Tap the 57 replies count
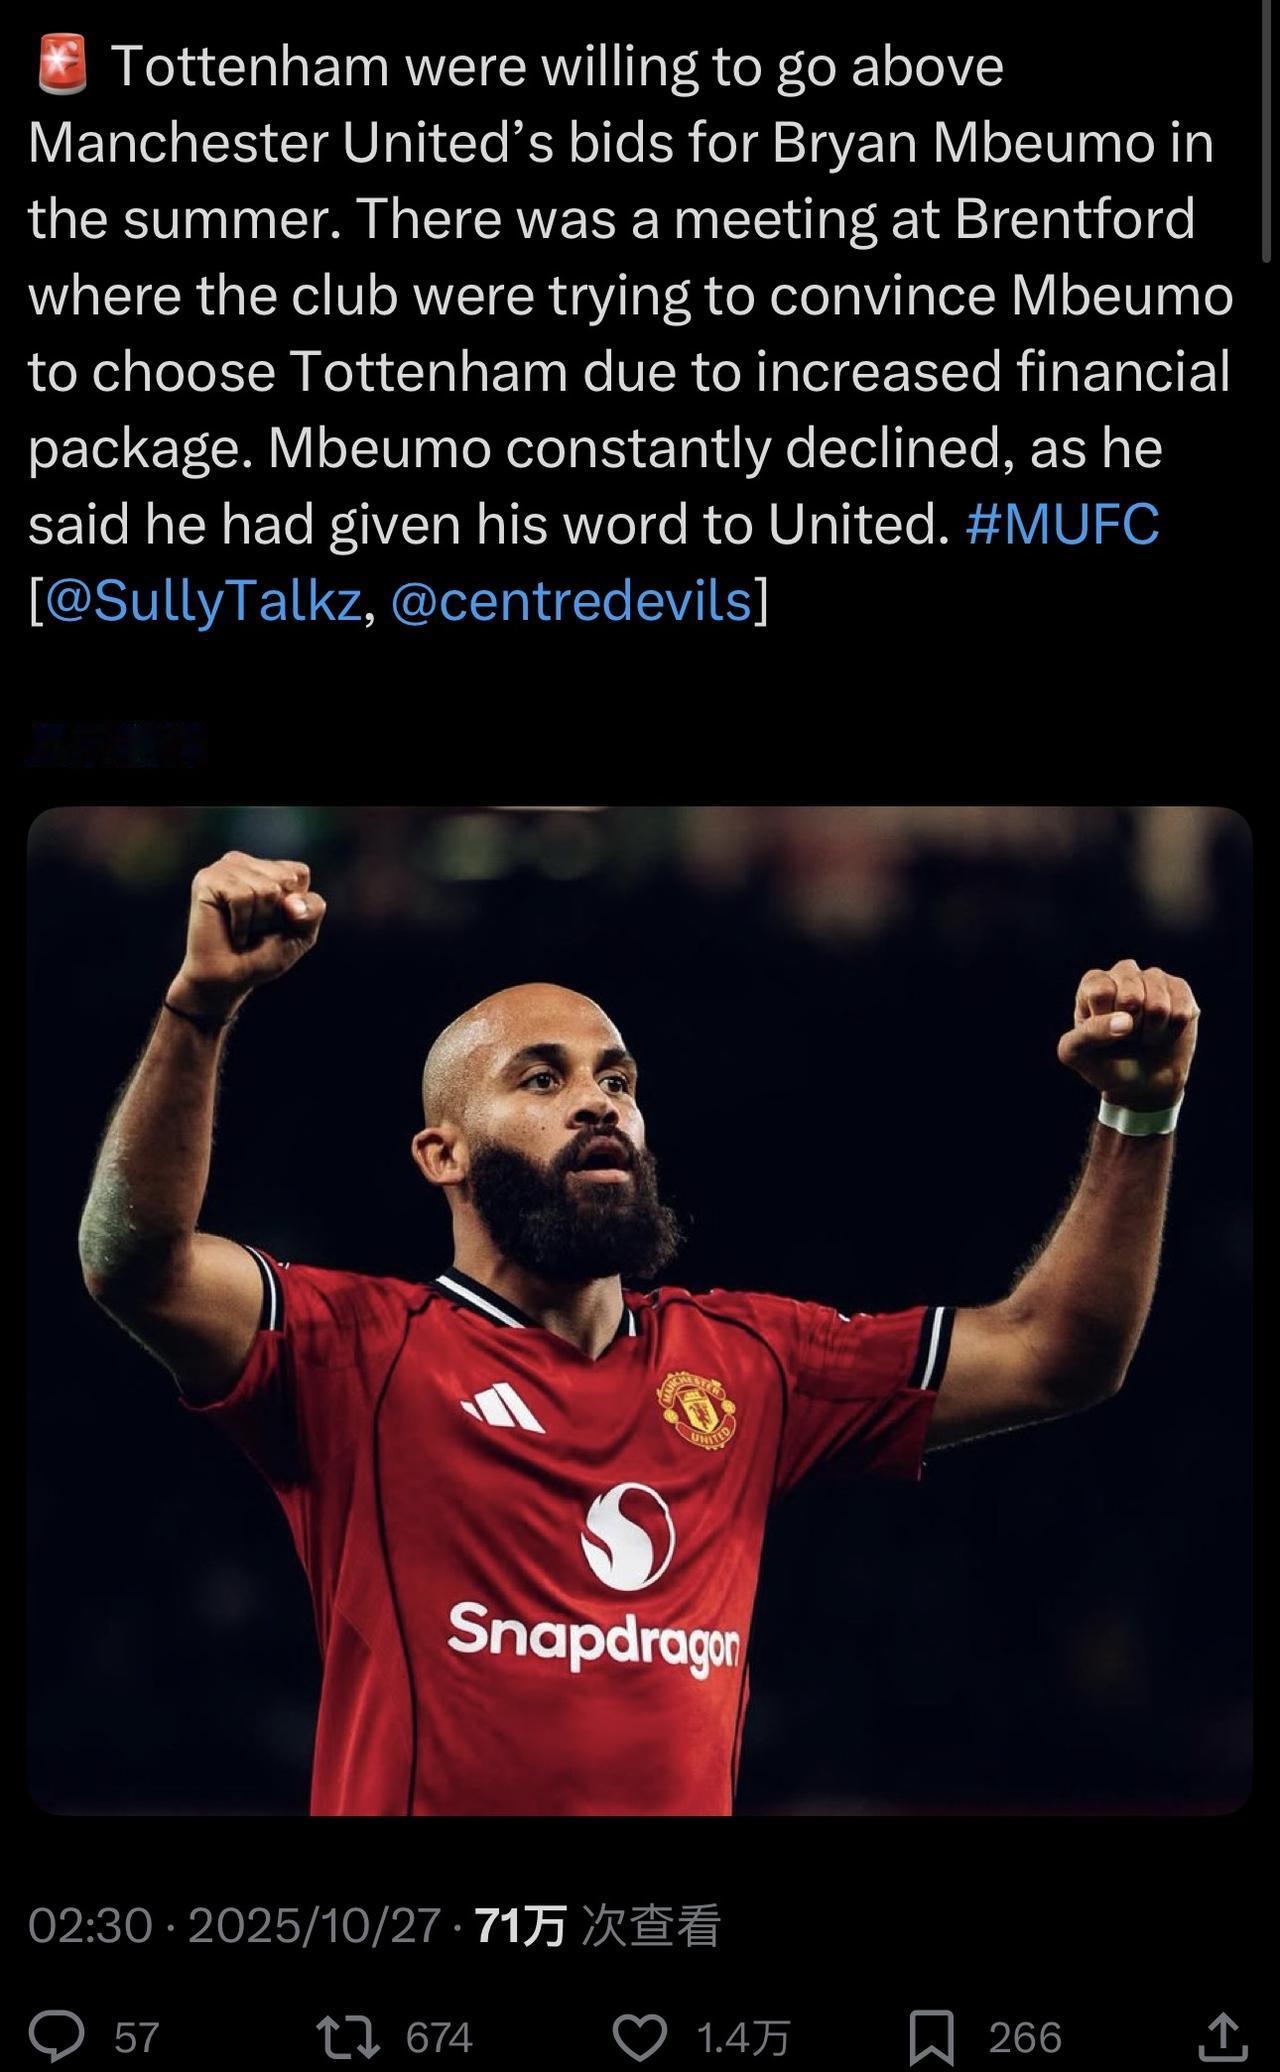 (x=137, y=2037)
